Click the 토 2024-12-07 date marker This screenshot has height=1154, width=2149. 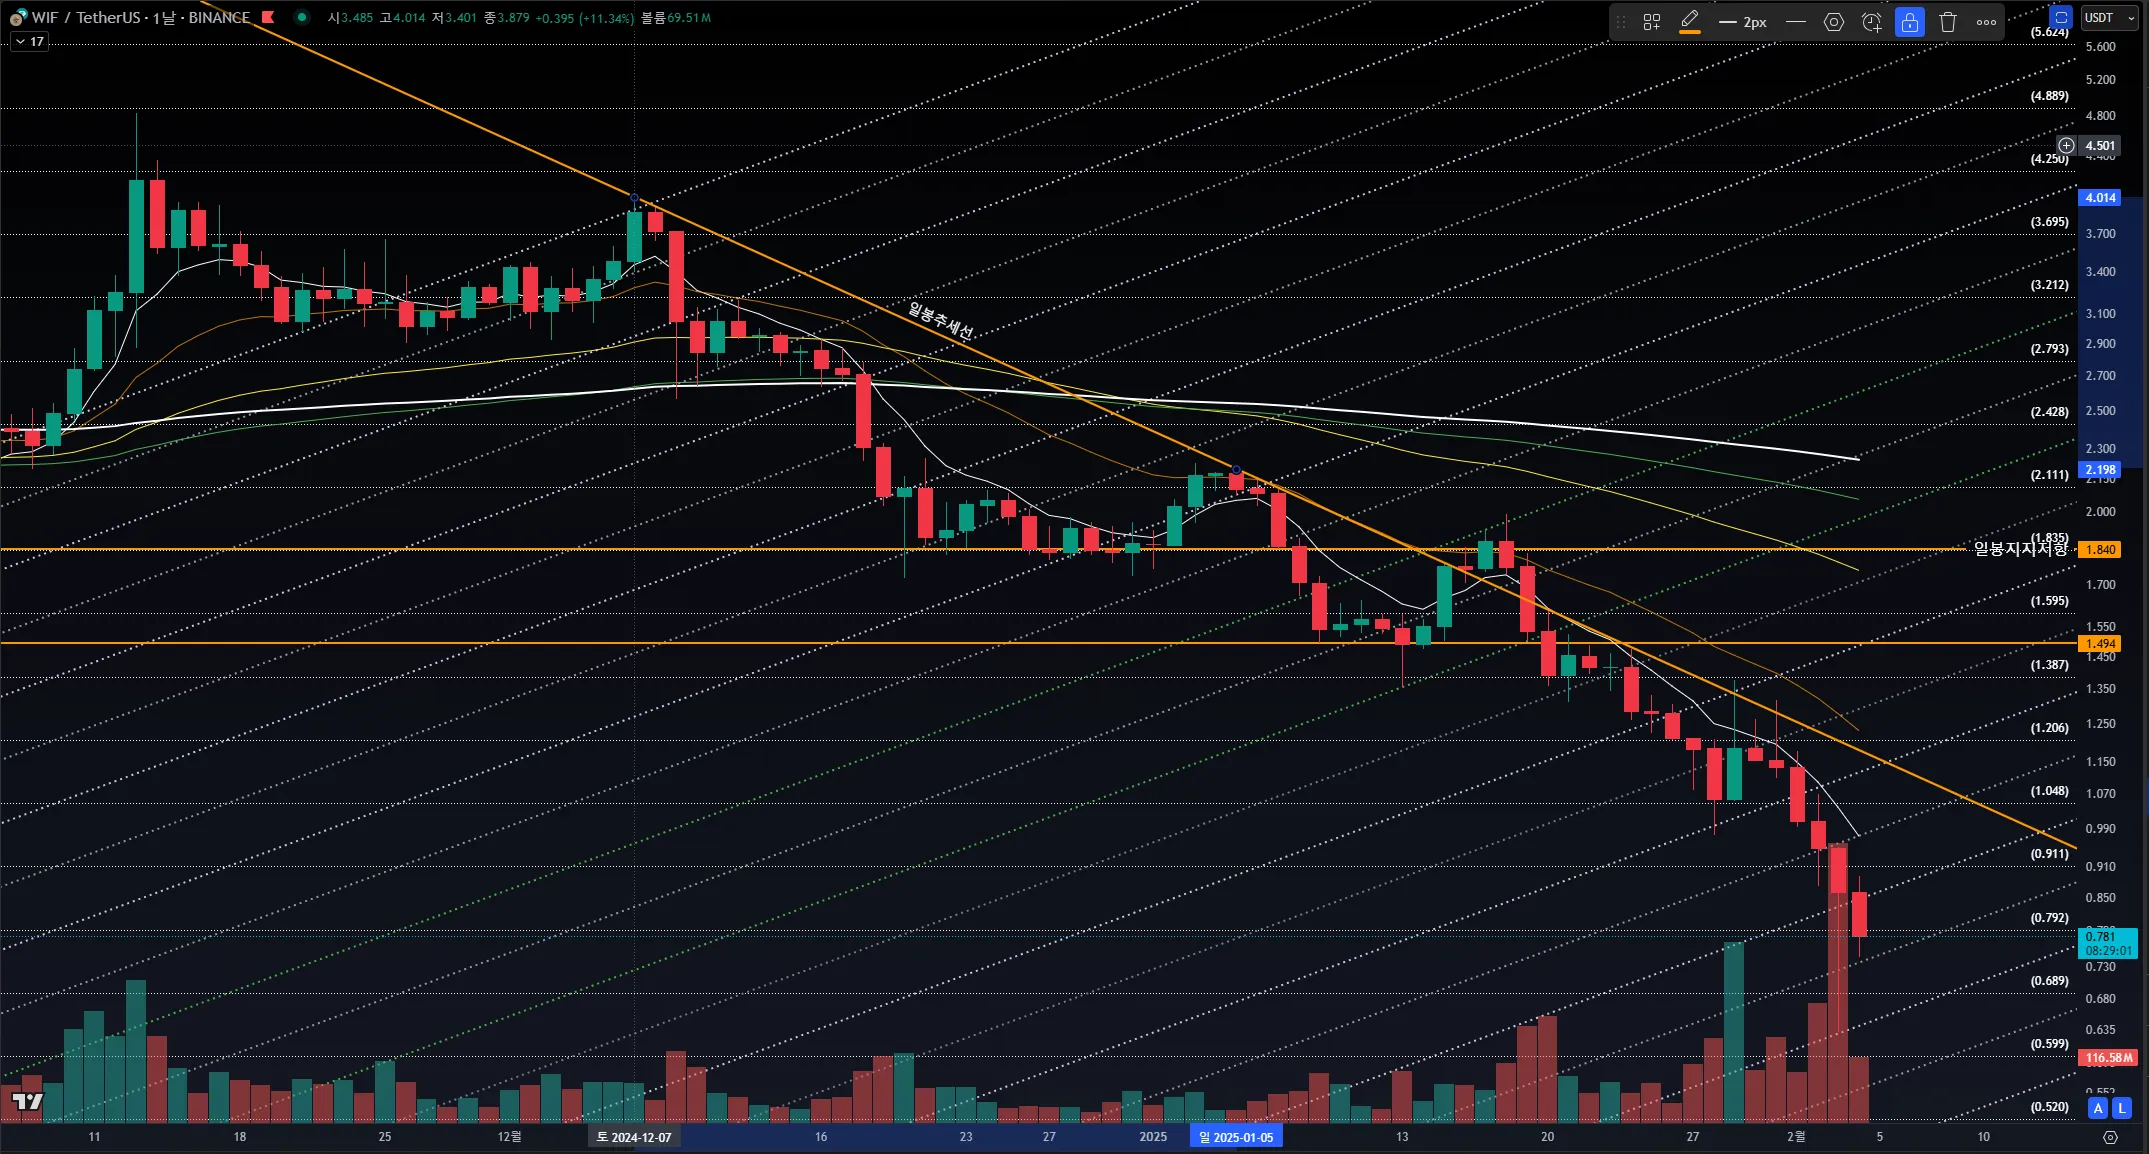634,1137
